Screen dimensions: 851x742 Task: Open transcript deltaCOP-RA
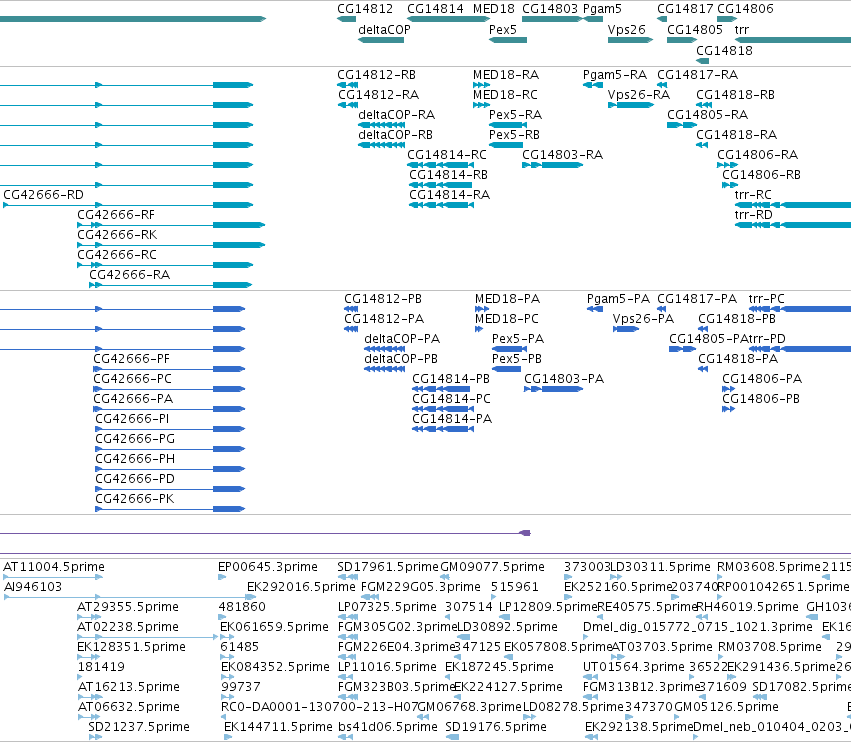[396, 115]
